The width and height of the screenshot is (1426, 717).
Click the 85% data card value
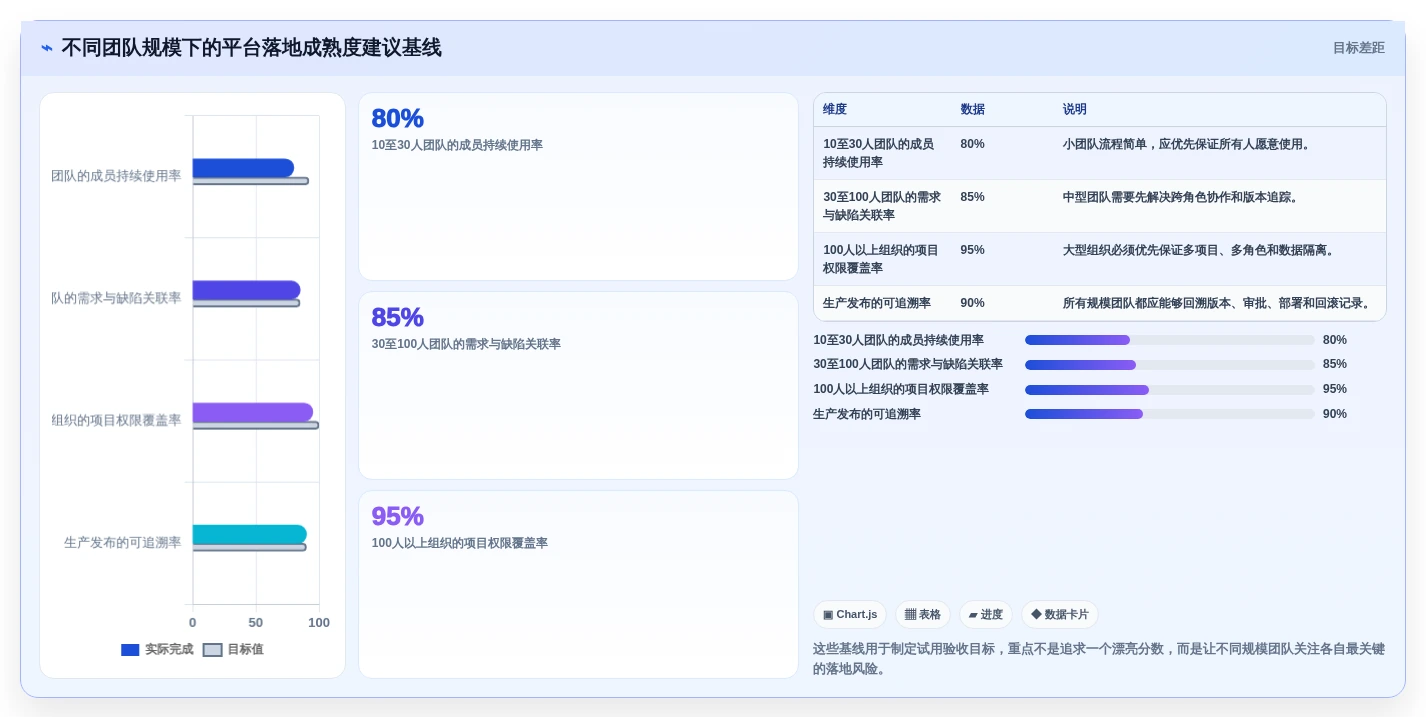pyautogui.click(x=397, y=317)
